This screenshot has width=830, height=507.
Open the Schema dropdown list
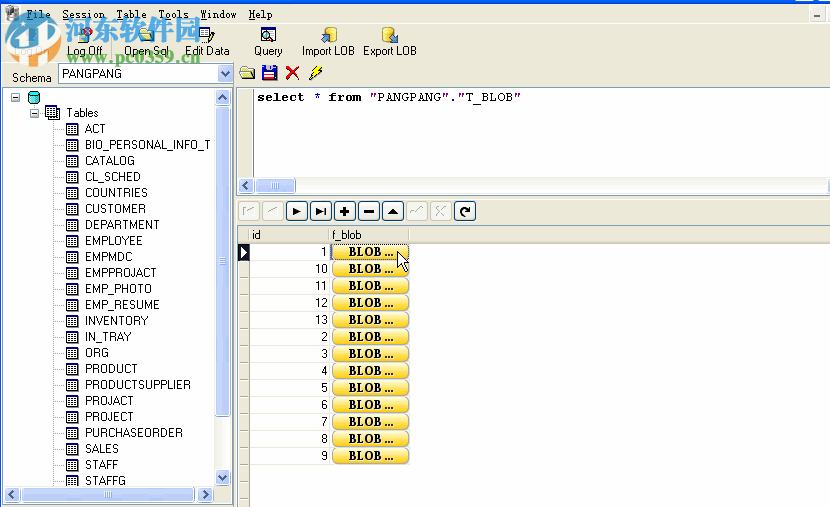pyautogui.click(x=225, y=74)
